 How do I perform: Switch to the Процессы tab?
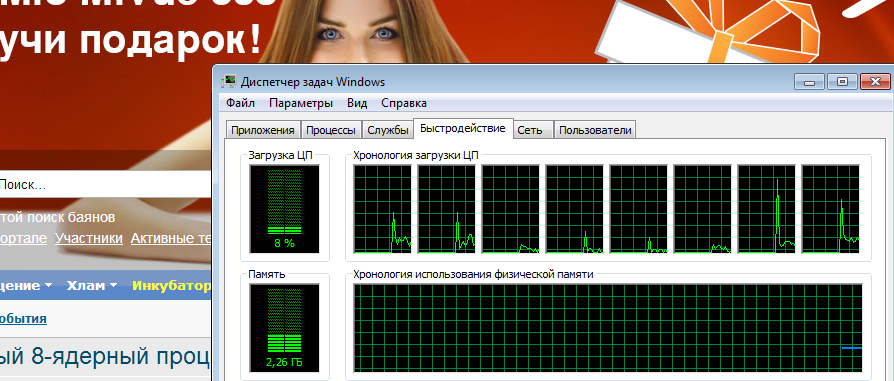(x=331, y=130)
